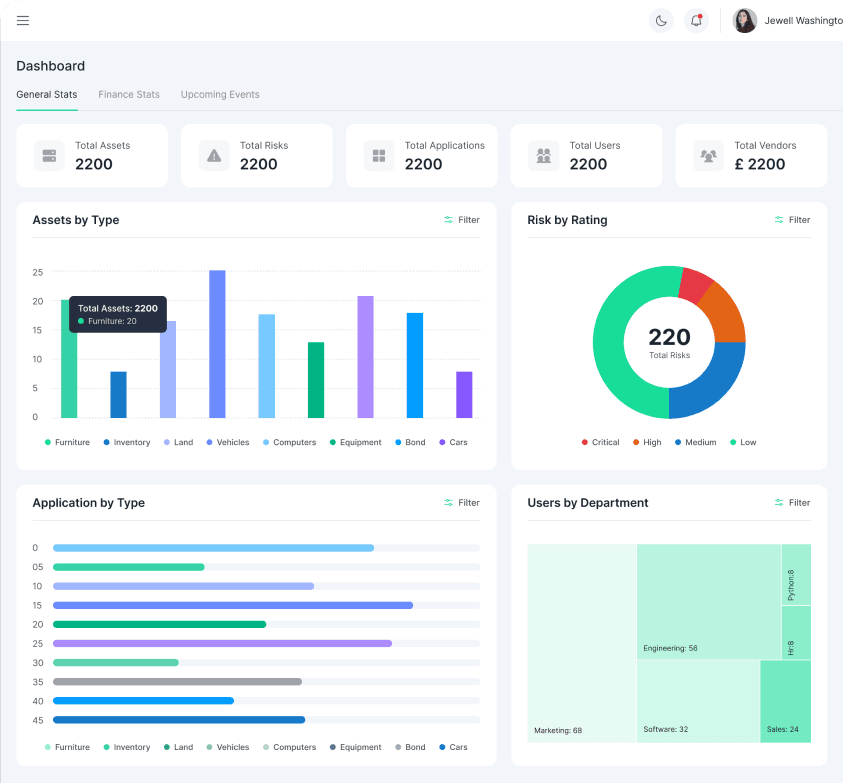Click the Total Applications grid icon
Viewport: 843px width, 783px height.
pyautogui.click(x=379, y=156)
